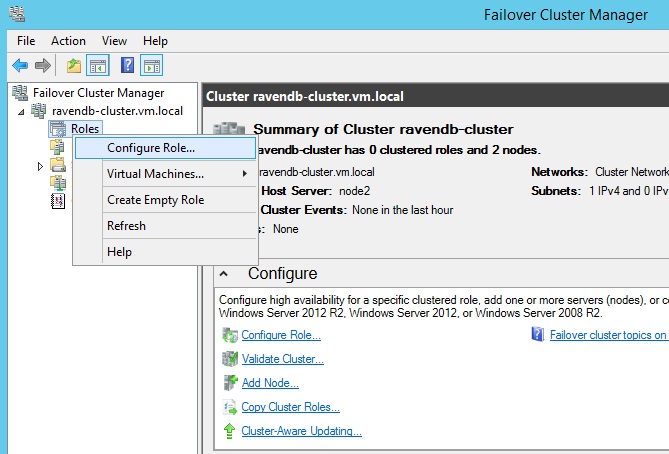Click the cluster summary header icon
The width and height of the screenshot is (669, 454).
click(x=229, y=129)
